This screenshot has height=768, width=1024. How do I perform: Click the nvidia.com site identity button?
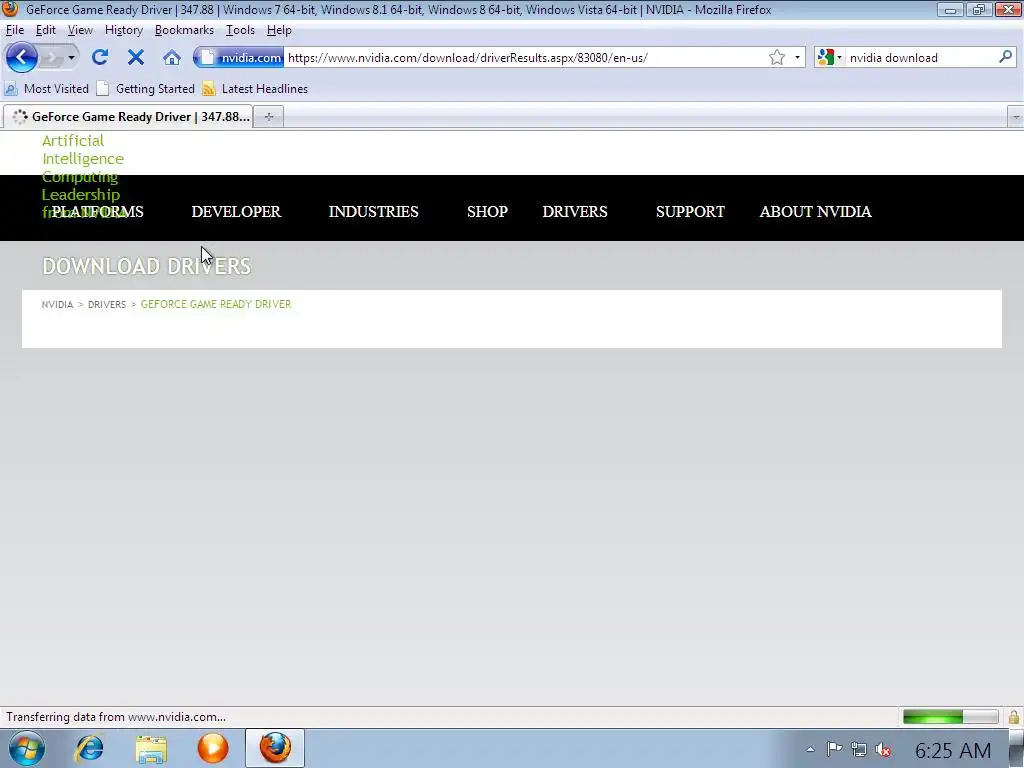pos(239,57)
